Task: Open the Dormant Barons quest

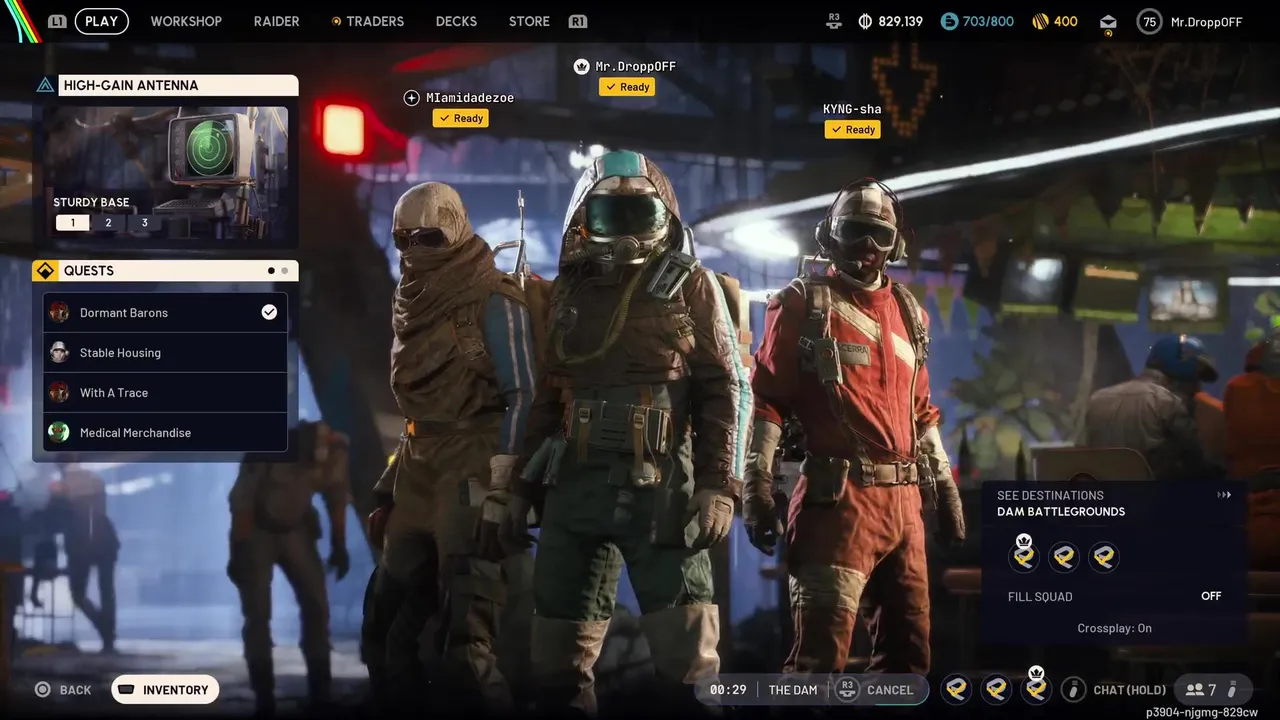Action: click(165, 313)
